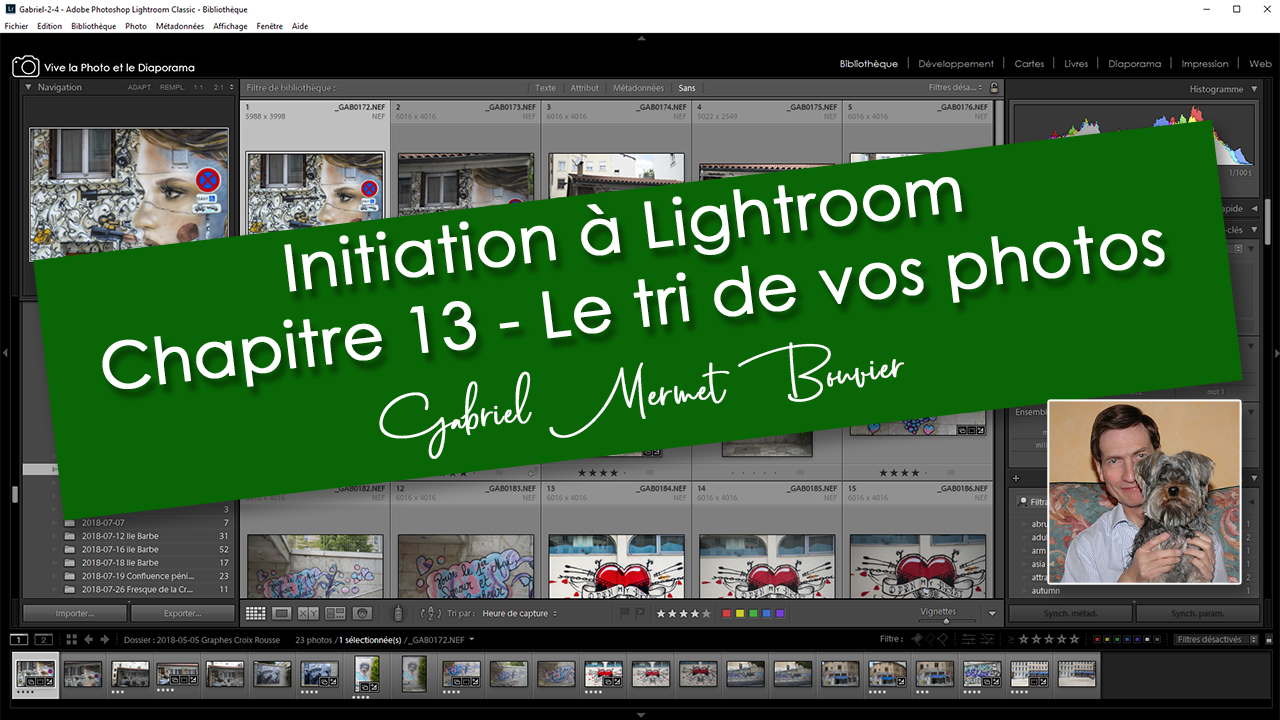1280x720 pixels.
Task: Toggle the library filter lock icon
Action: (994, 88)
